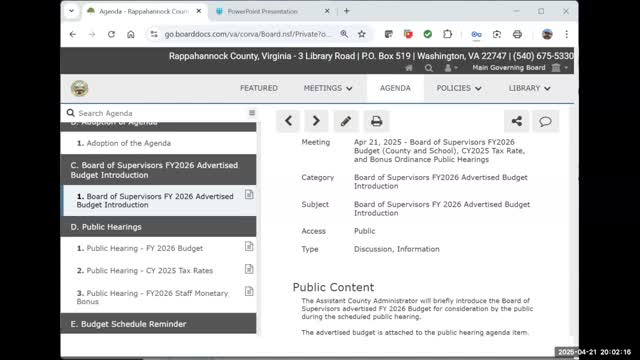Open the comment speech bubble icon
The width and height of the screenshot is (640, 360).
coord(545,121)
